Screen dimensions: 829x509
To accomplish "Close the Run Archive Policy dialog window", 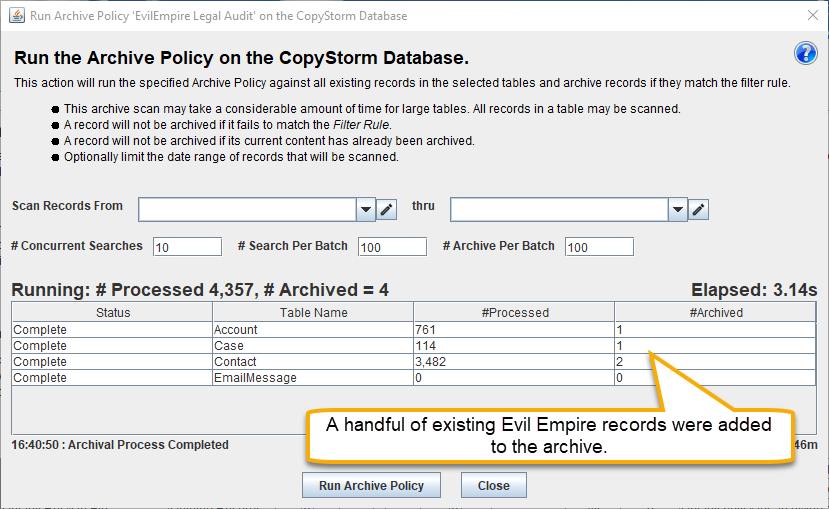I will pos(813,15).
